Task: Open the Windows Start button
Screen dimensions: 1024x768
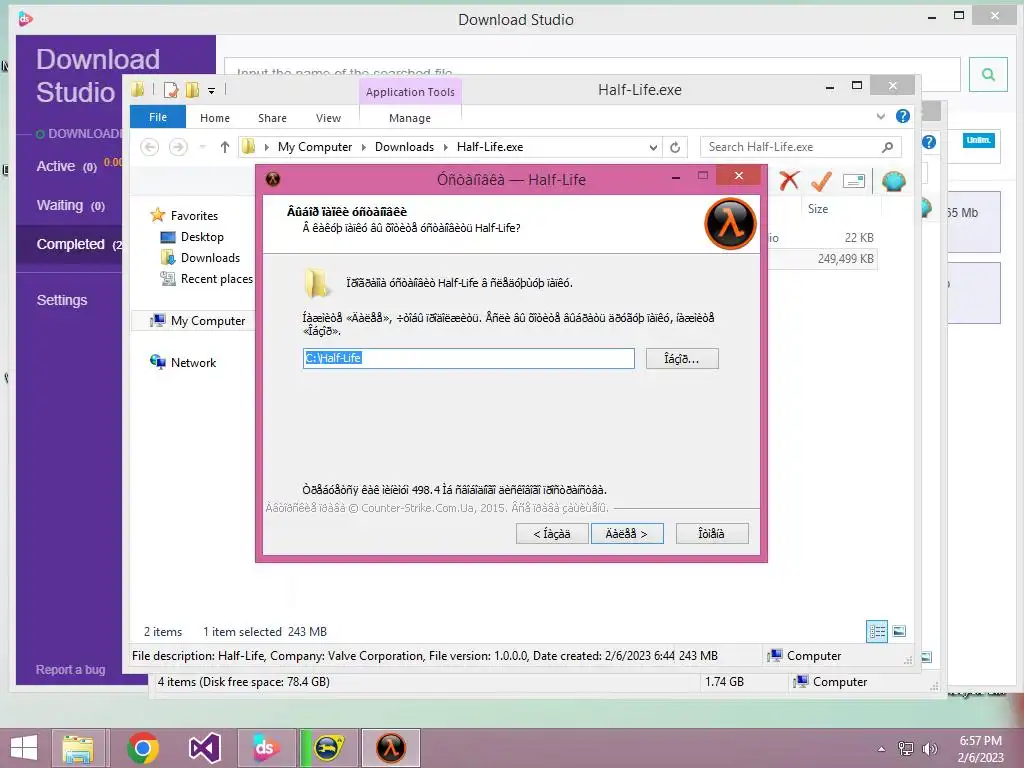Action: pos(24,748)
